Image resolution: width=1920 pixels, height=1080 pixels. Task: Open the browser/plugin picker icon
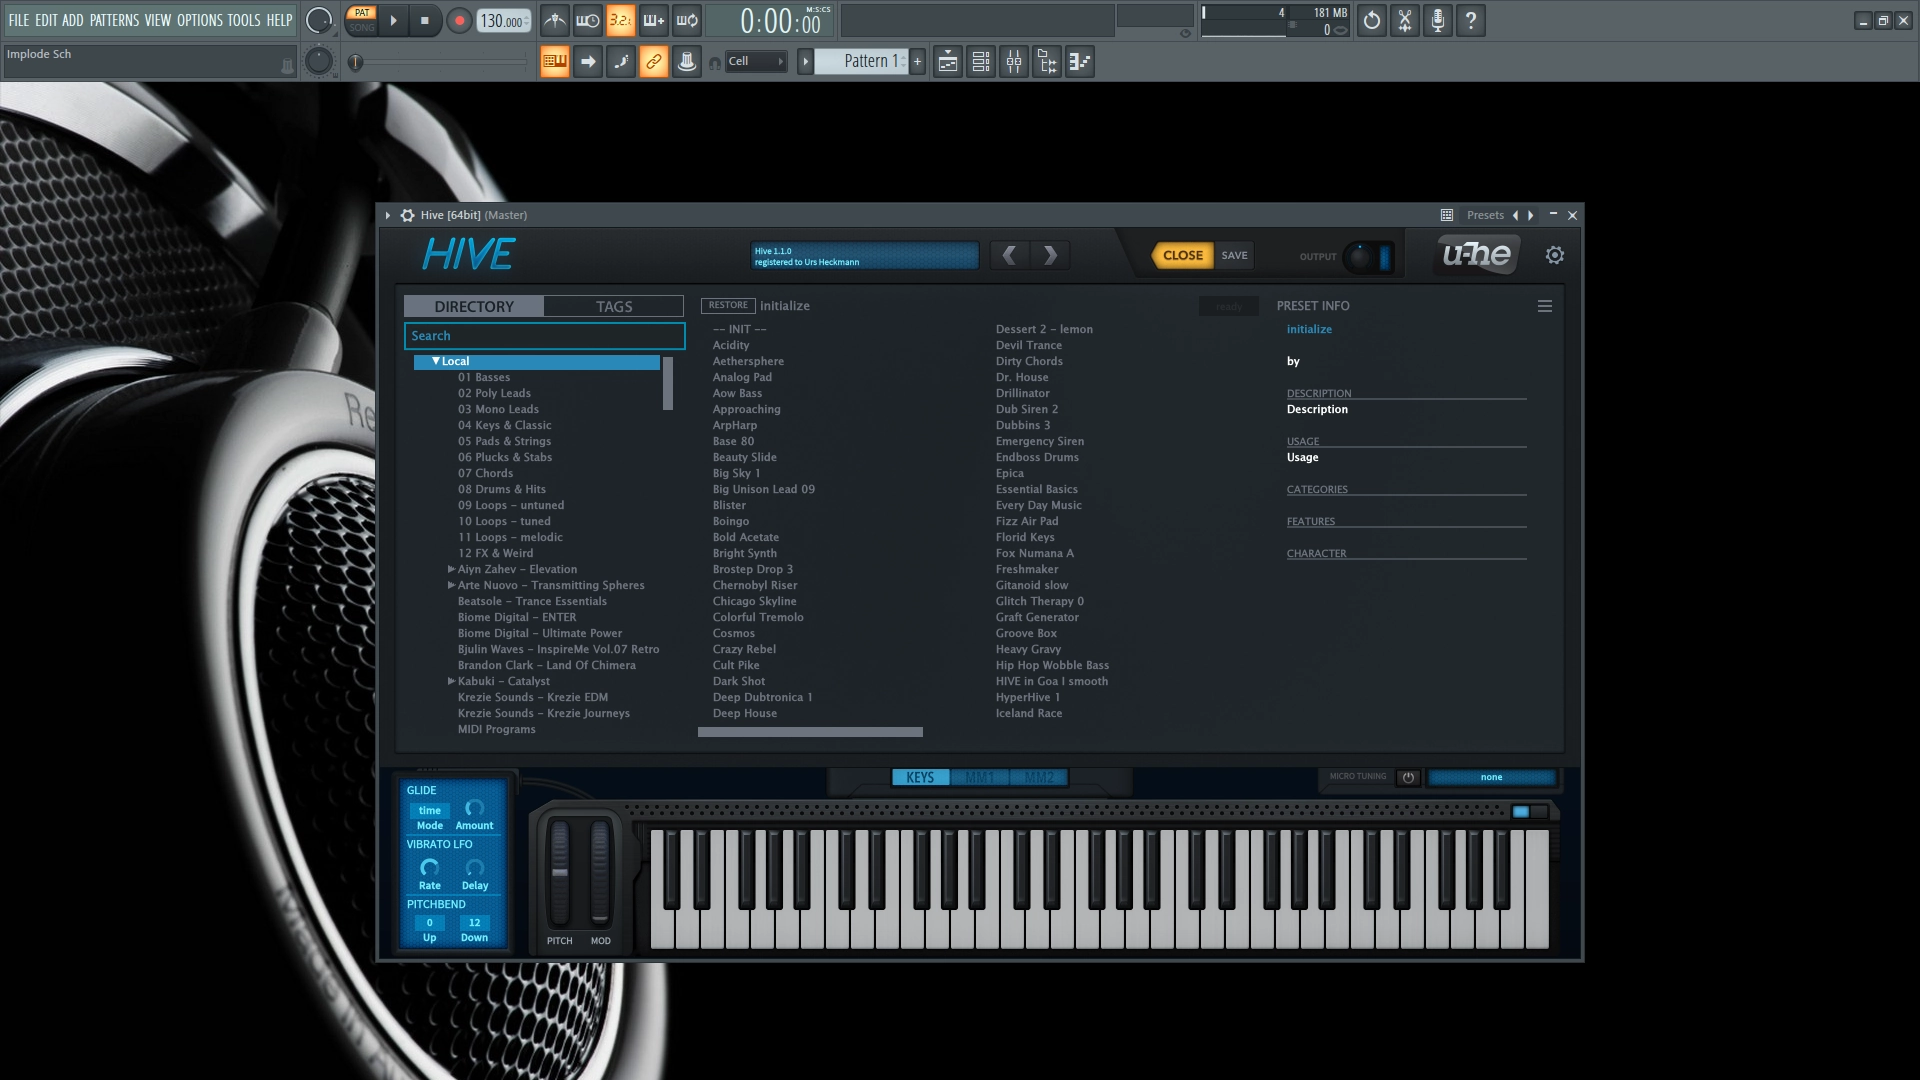pos(1047,62)
